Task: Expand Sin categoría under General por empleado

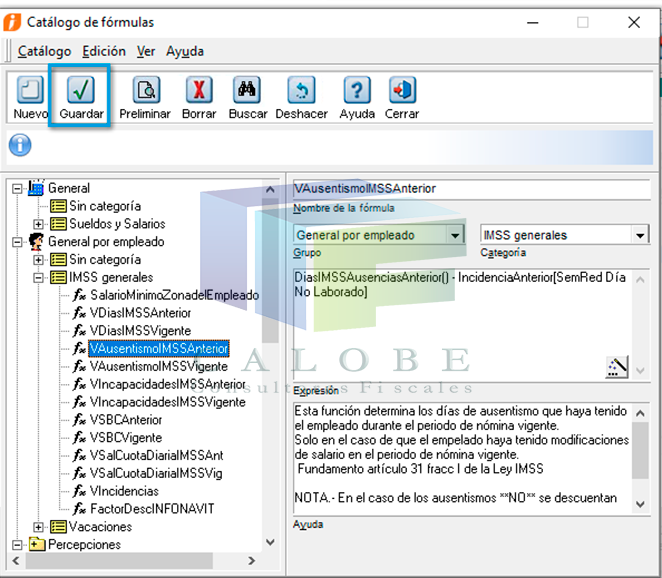Action: [x=38, y=260]
